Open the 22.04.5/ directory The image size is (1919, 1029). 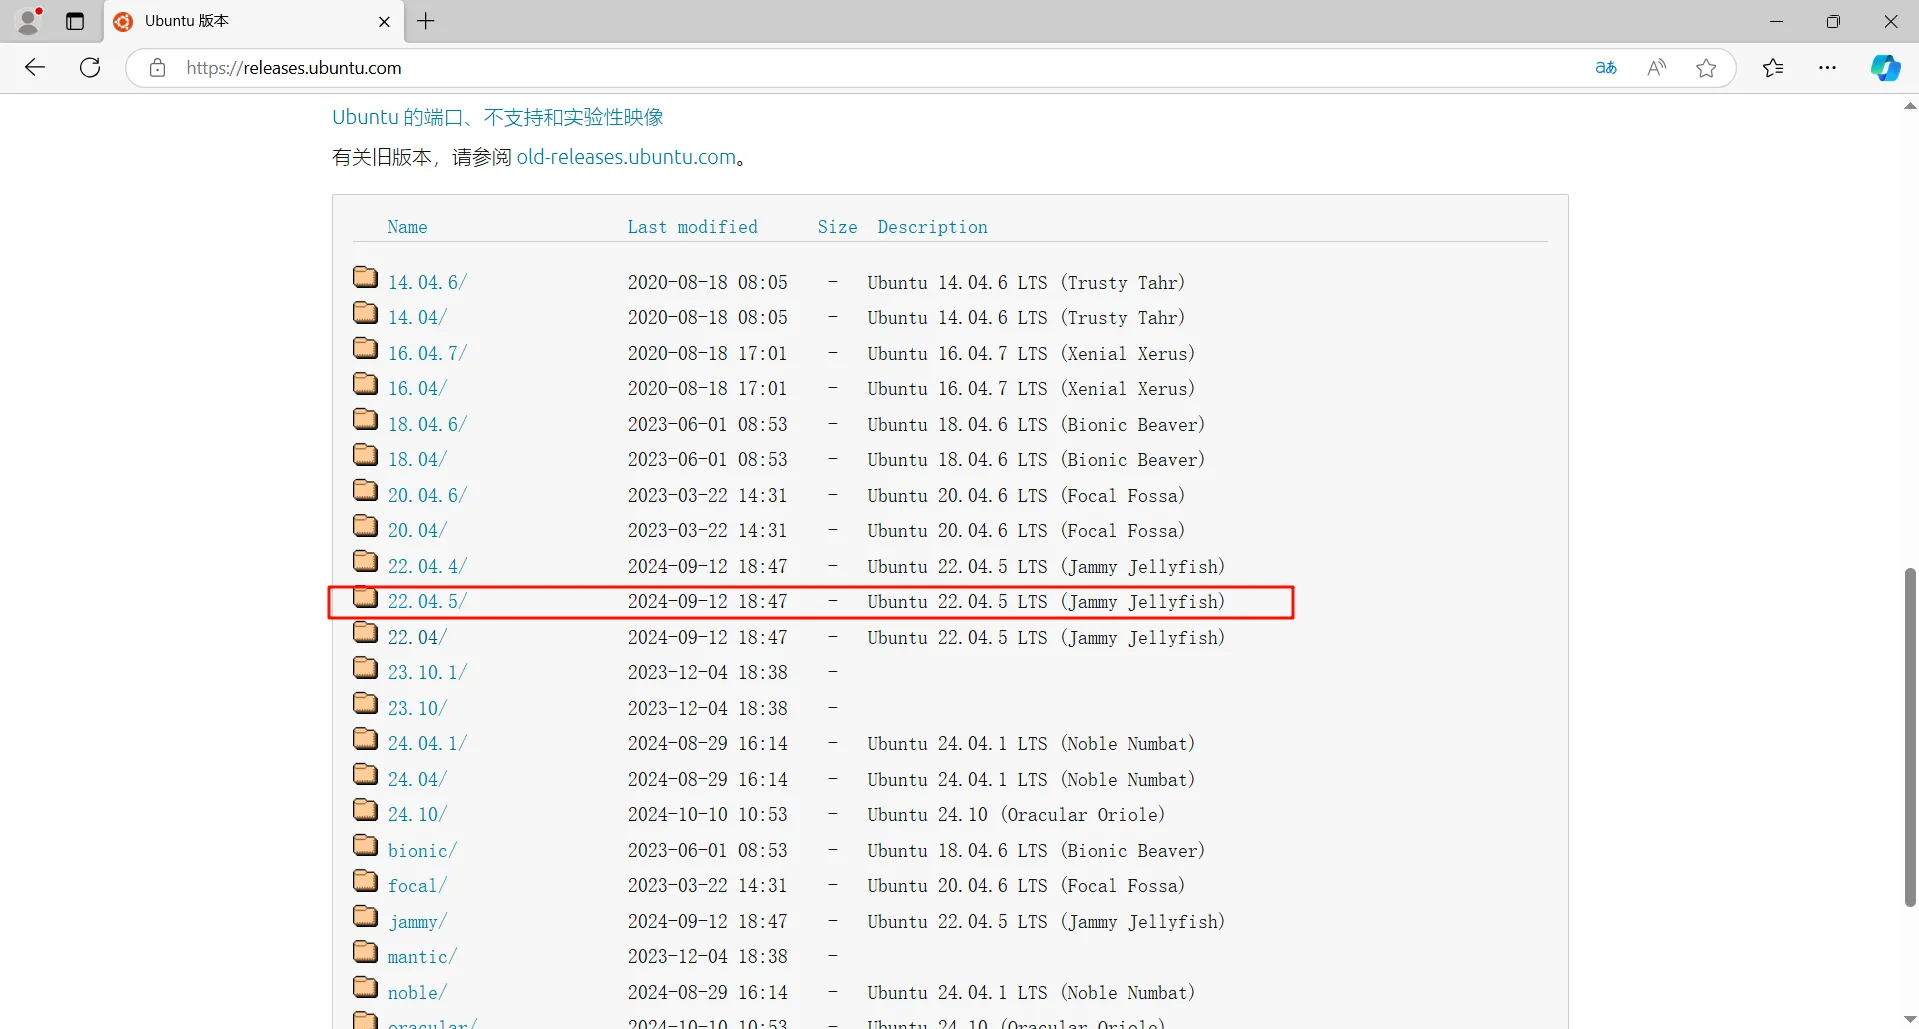click(x=427, y=601)
